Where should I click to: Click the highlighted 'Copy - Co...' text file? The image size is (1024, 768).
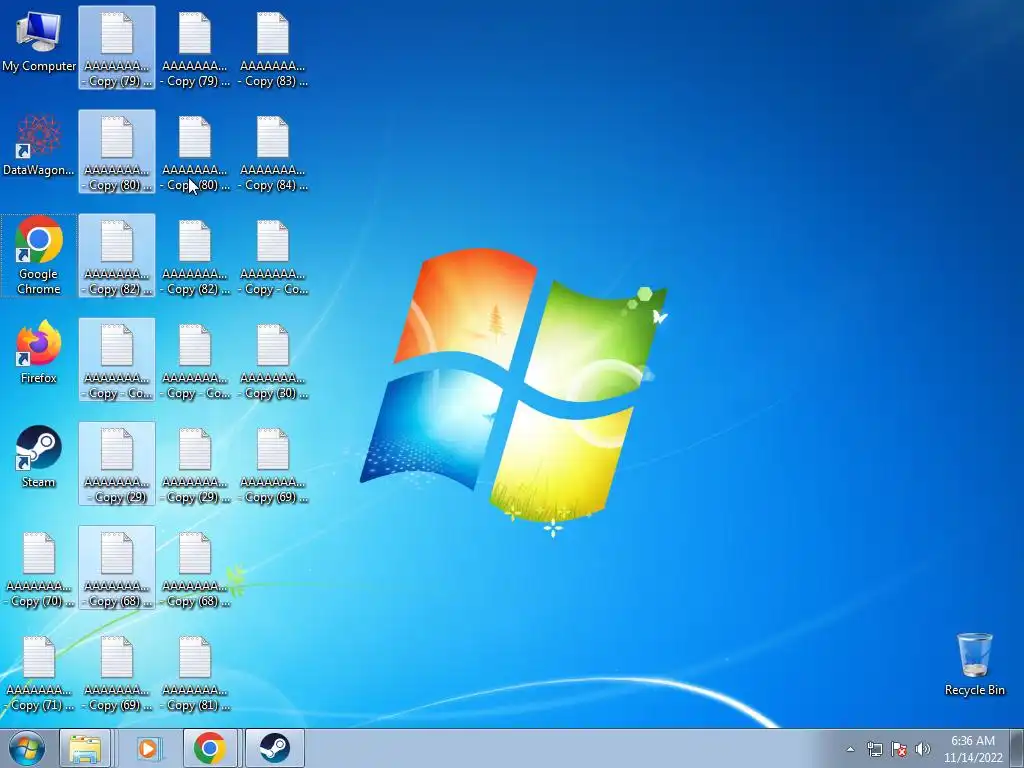117,360
